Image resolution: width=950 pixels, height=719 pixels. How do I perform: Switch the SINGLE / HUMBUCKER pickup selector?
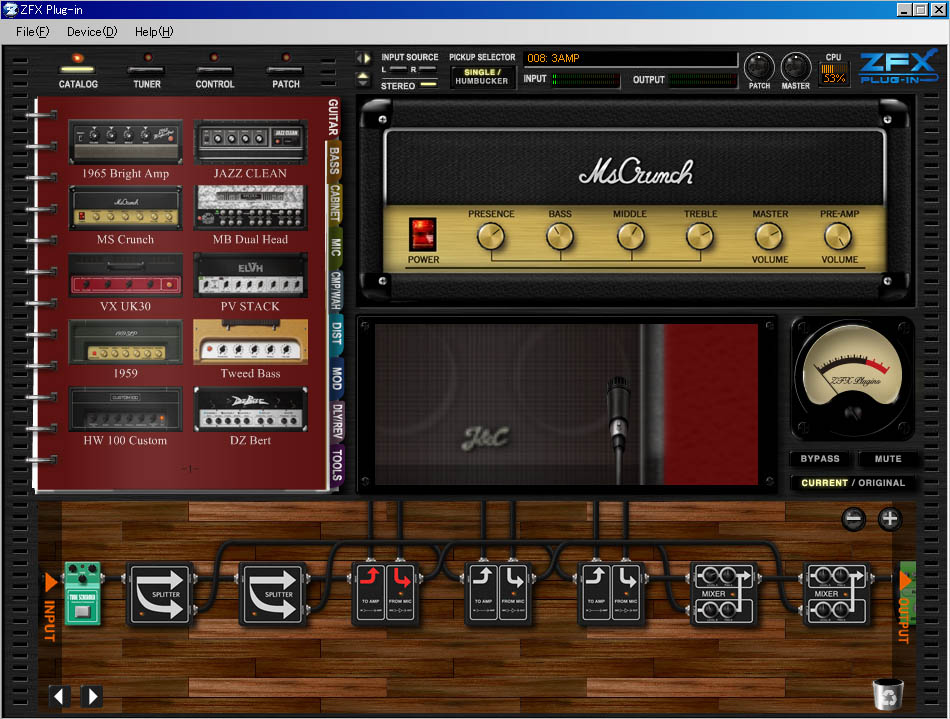[x=482, y=77]
